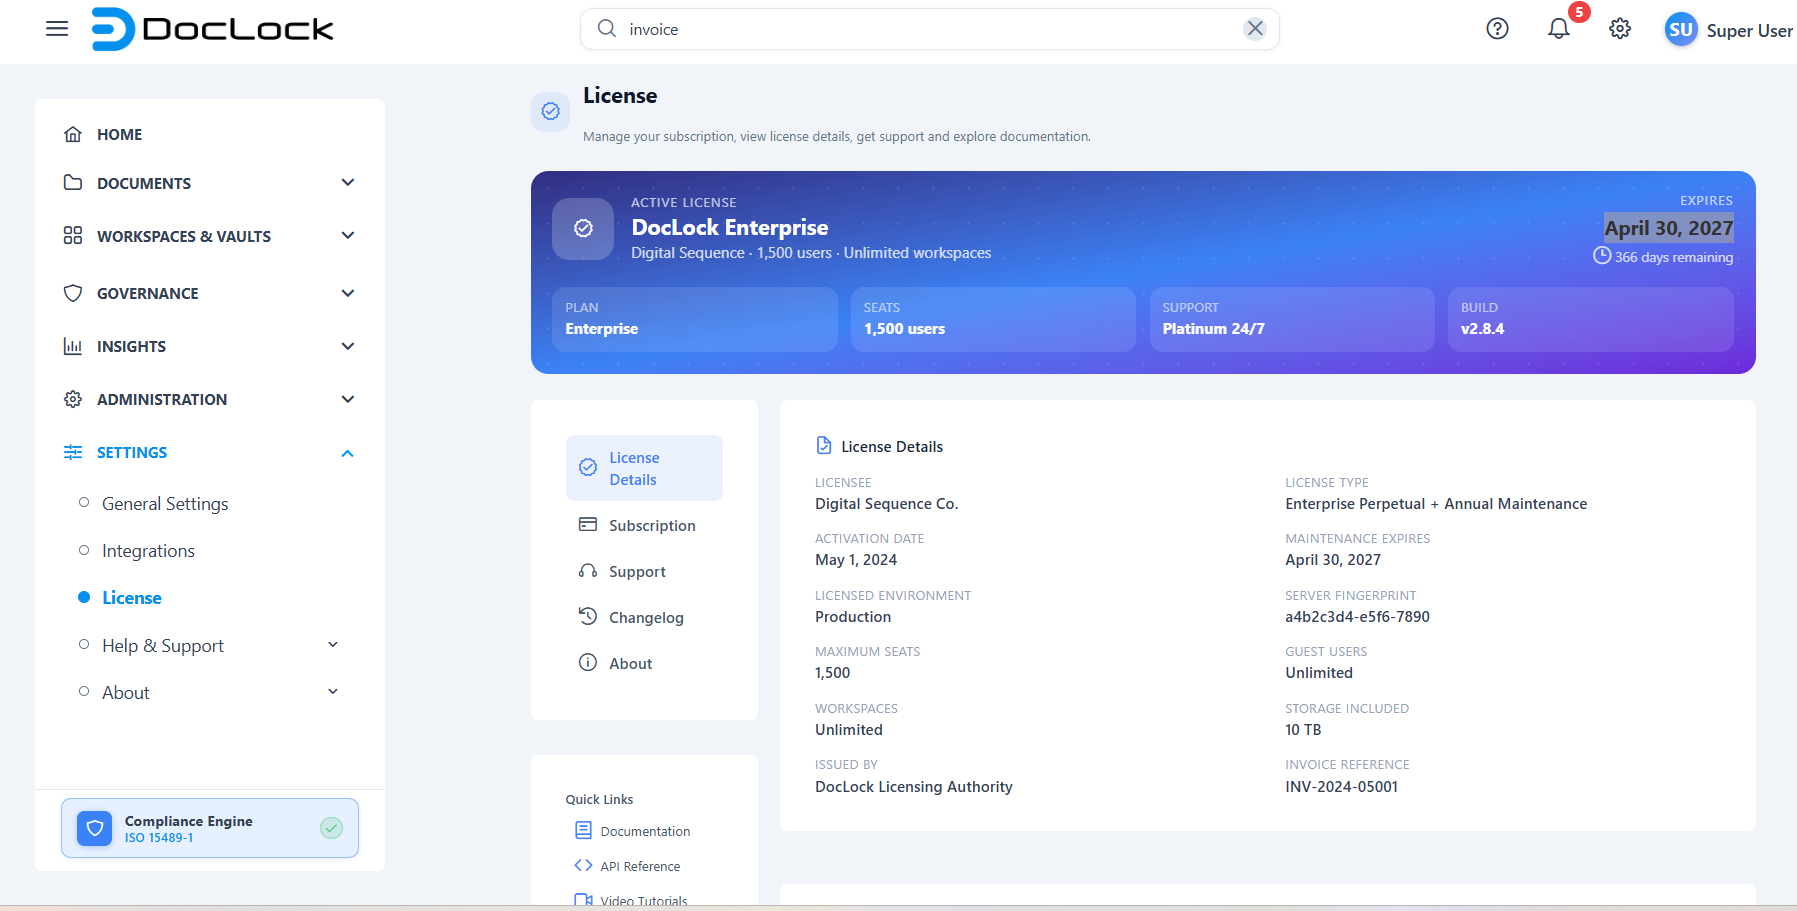This screenshot has height=911, width=1797.
Task: Open the About item in sidebar
Action: pyautogui.click(x=125, y=693)
